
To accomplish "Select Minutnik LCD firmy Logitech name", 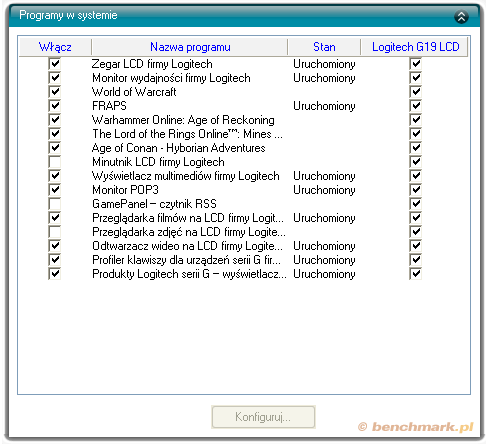I will tap(158, 162).
